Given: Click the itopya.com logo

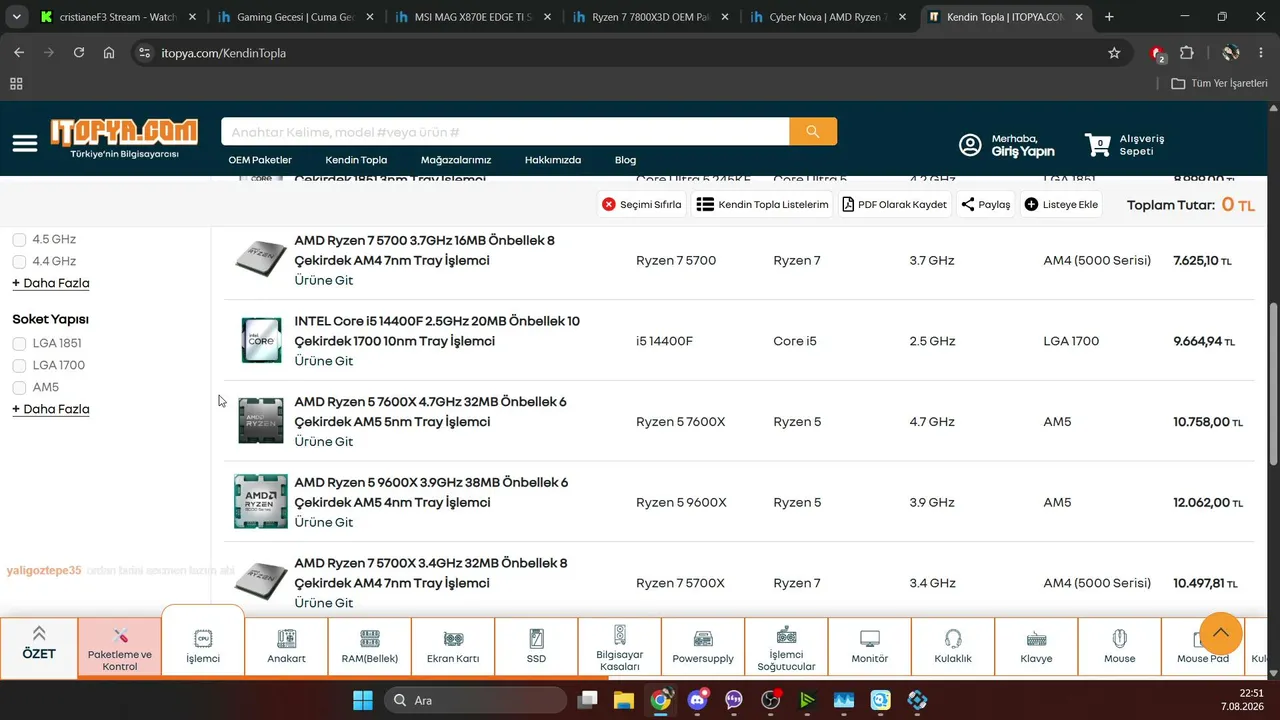Looking at the screenshot, I should coord(124,138).
